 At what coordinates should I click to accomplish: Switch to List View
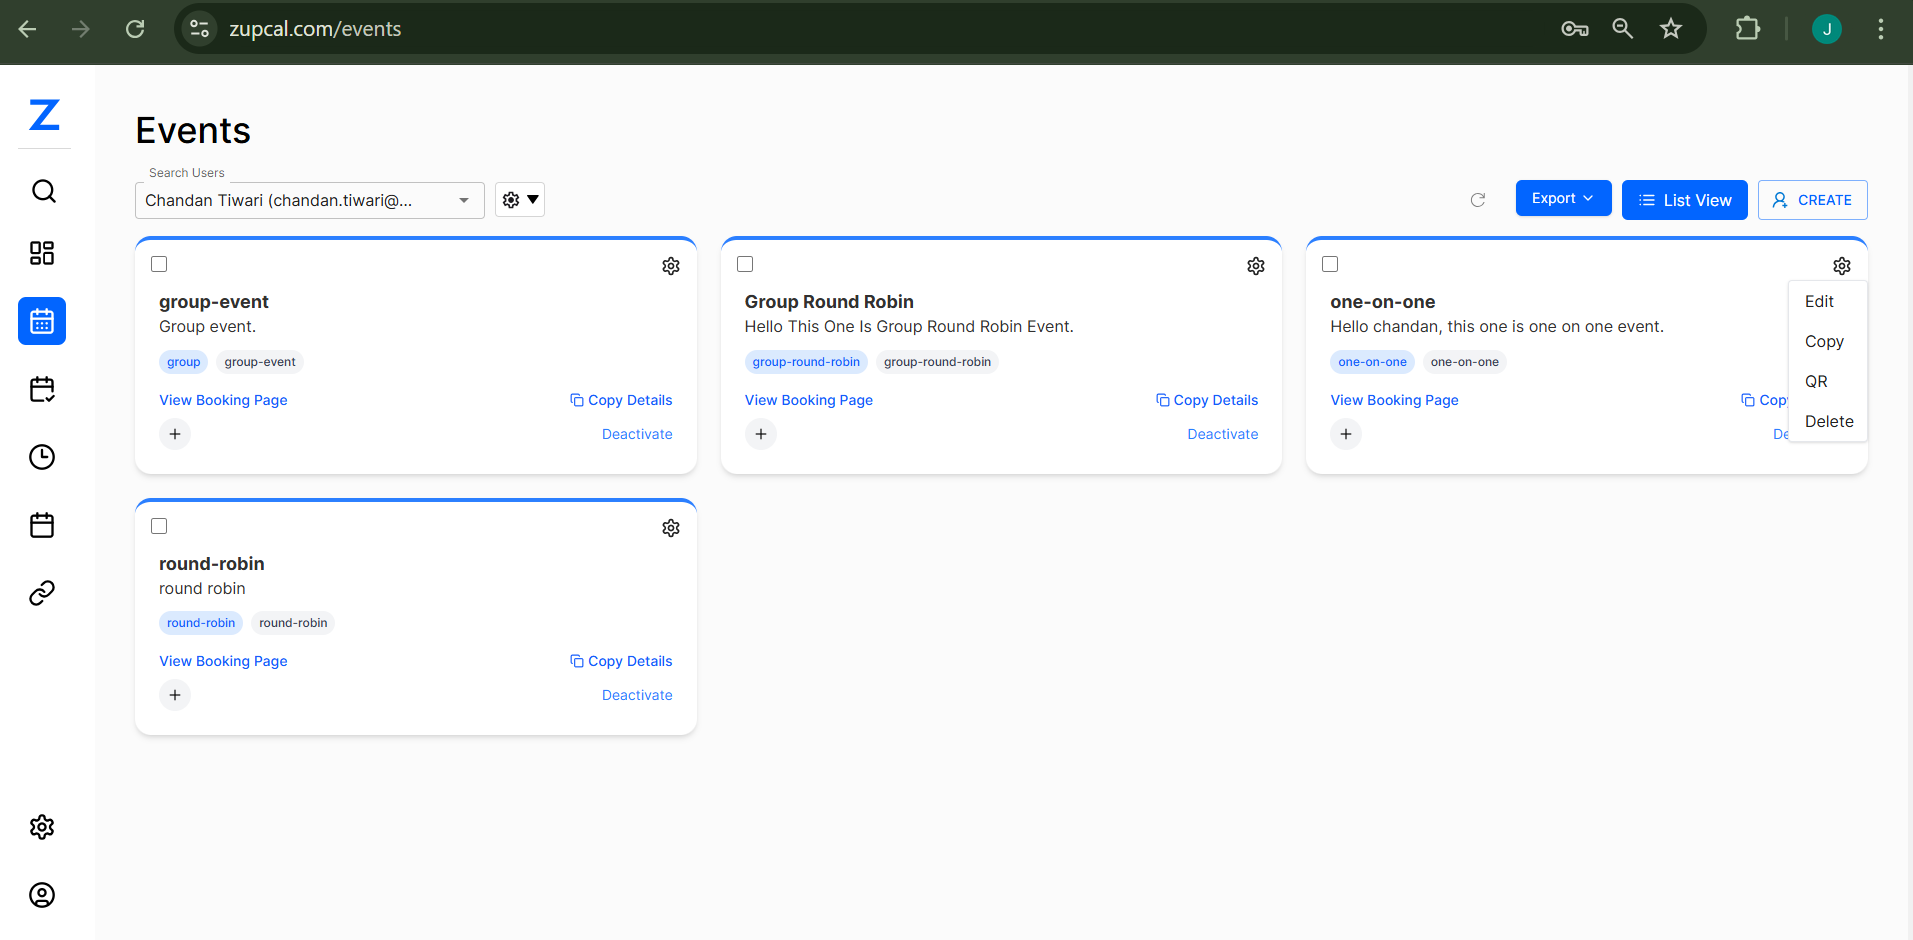[1684, 200]
